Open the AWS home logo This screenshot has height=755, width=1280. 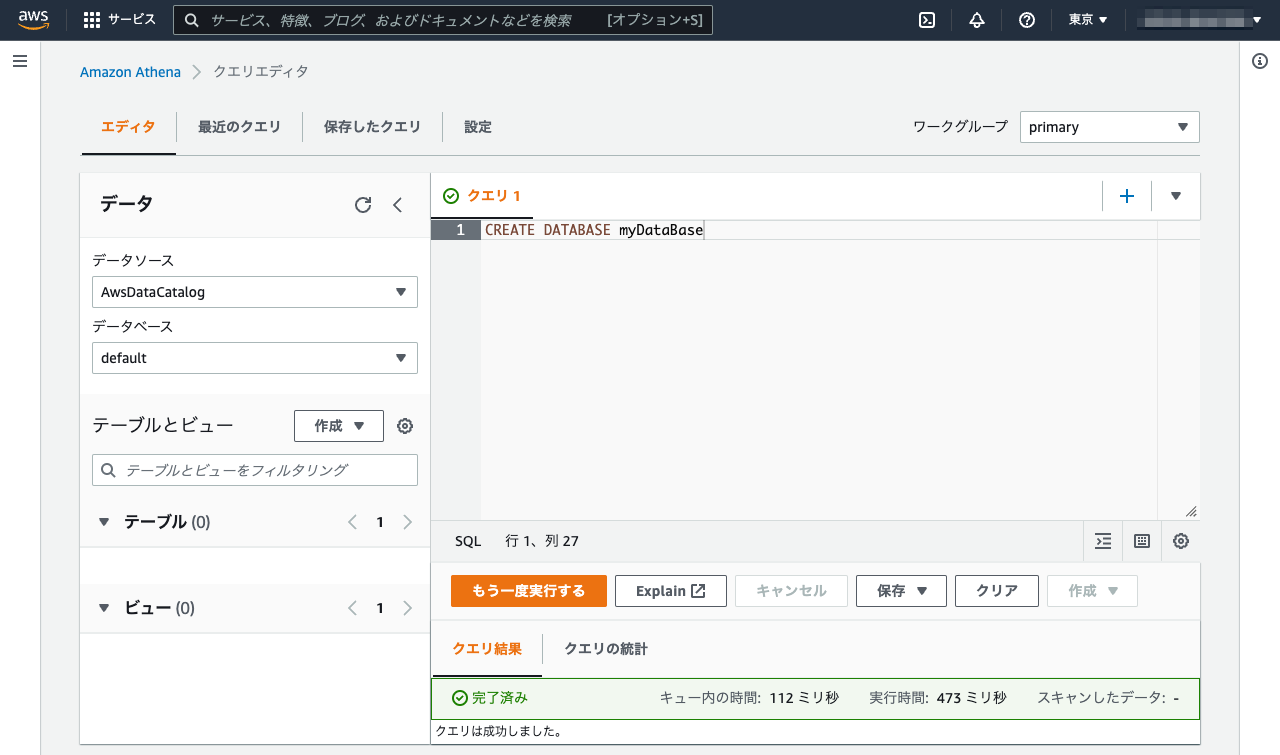tap(33, 19)
